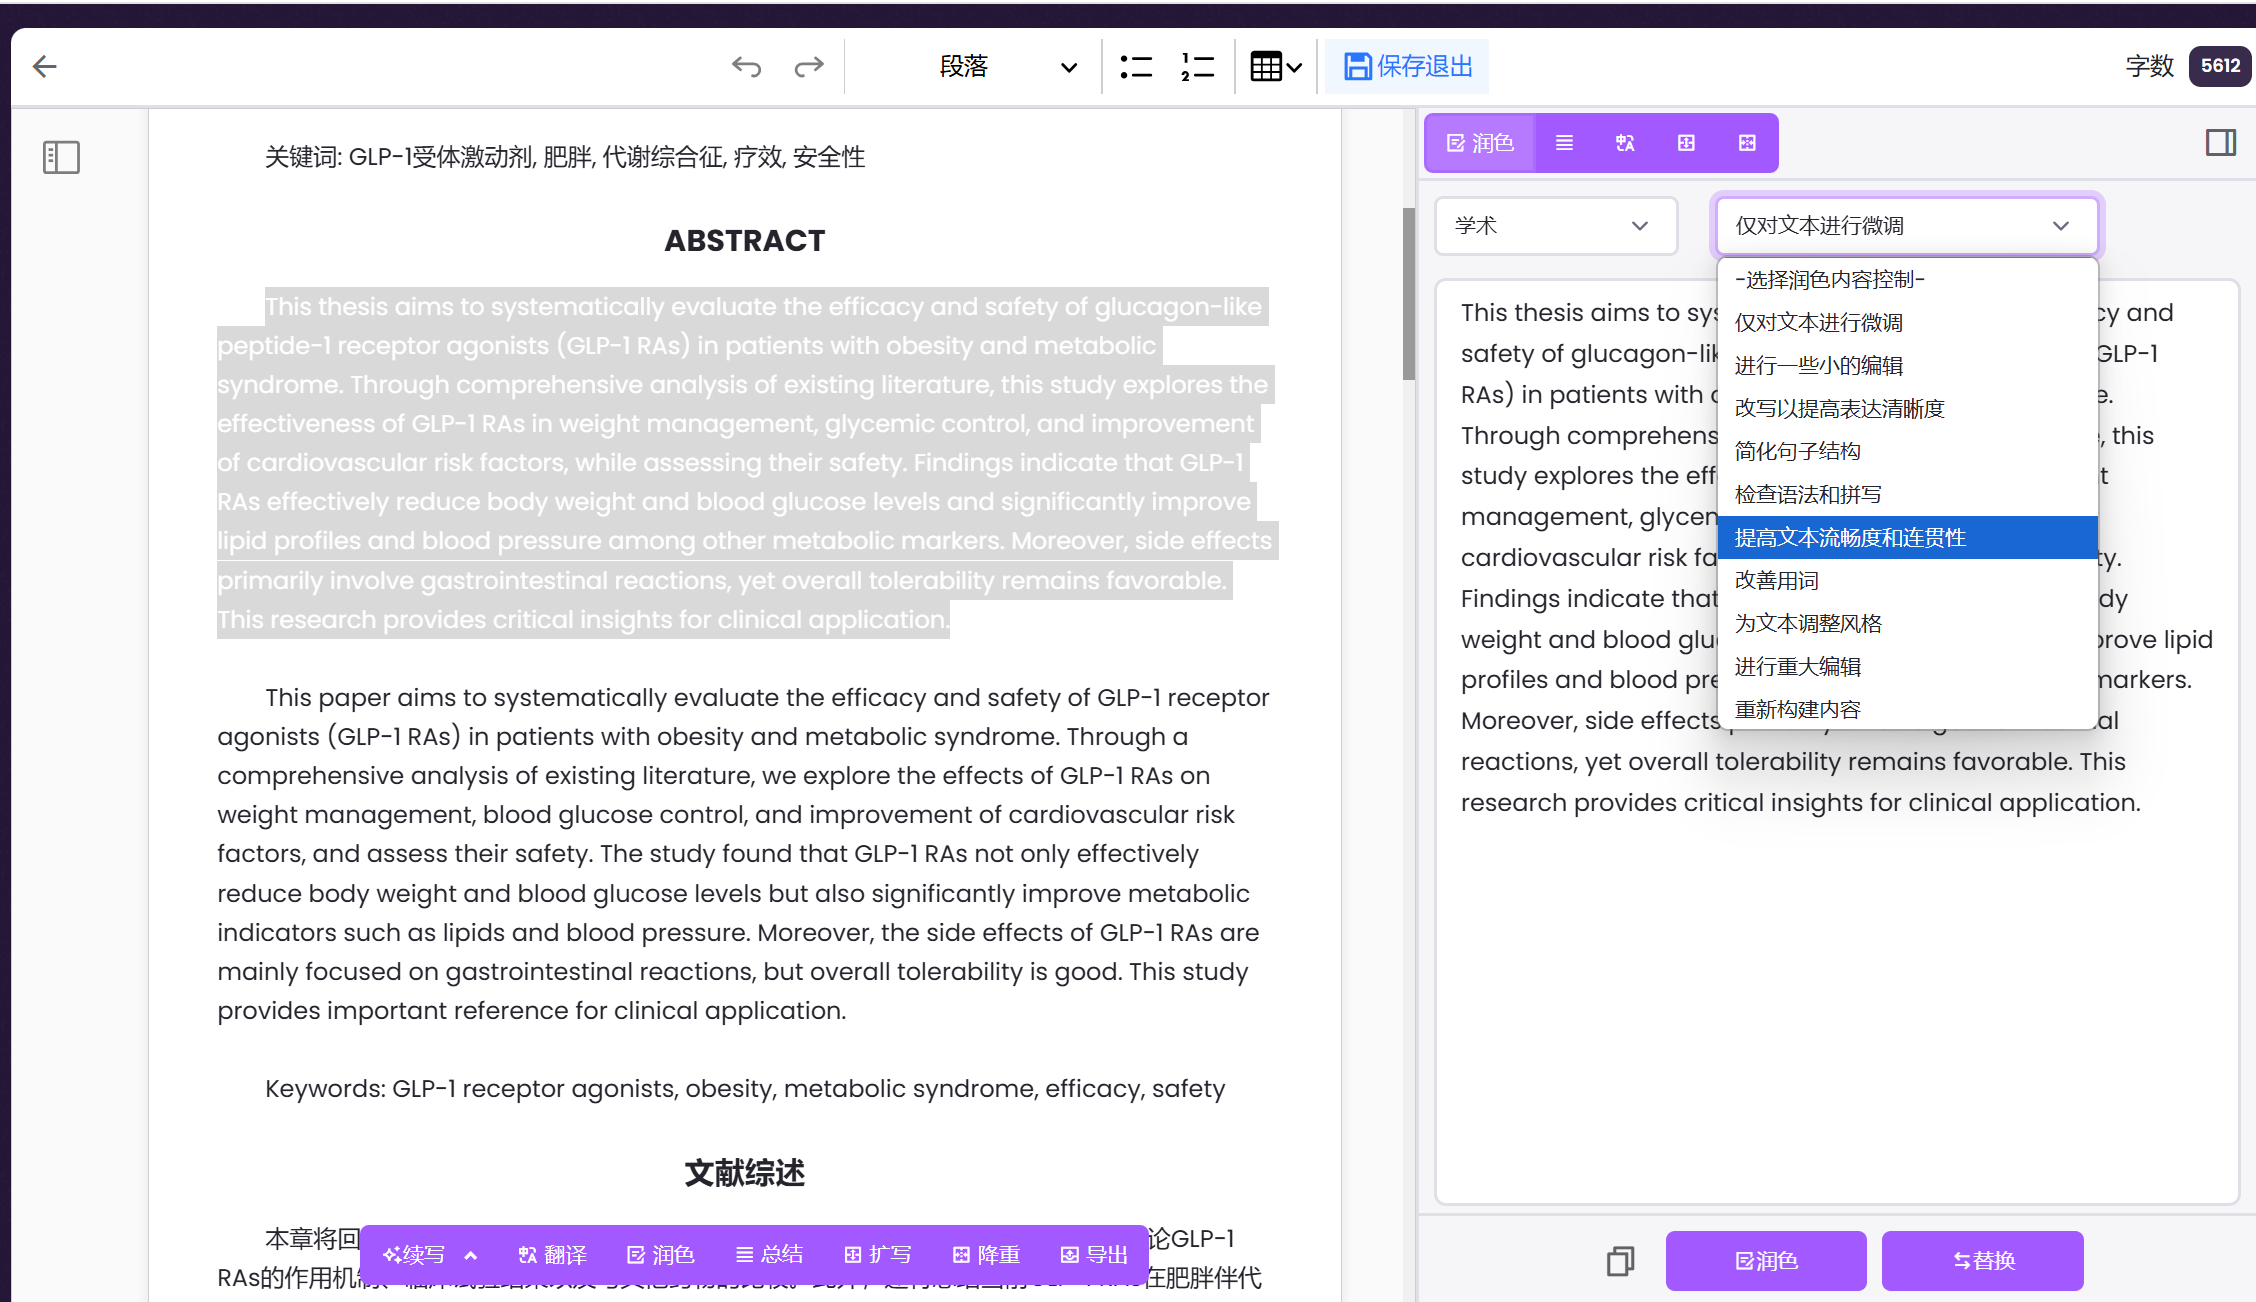Expand the 续写 options caret
2256x1302 pixels.
tap(471, 1255)
